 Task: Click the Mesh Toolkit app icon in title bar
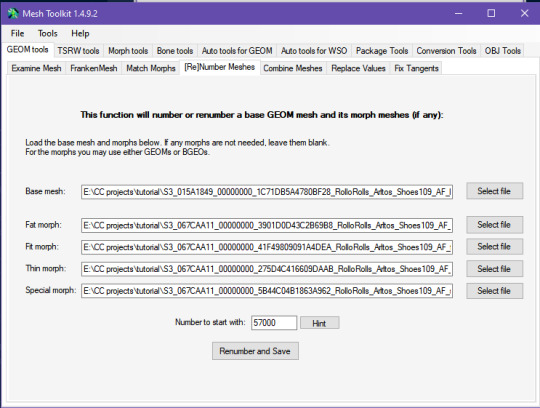13,13
